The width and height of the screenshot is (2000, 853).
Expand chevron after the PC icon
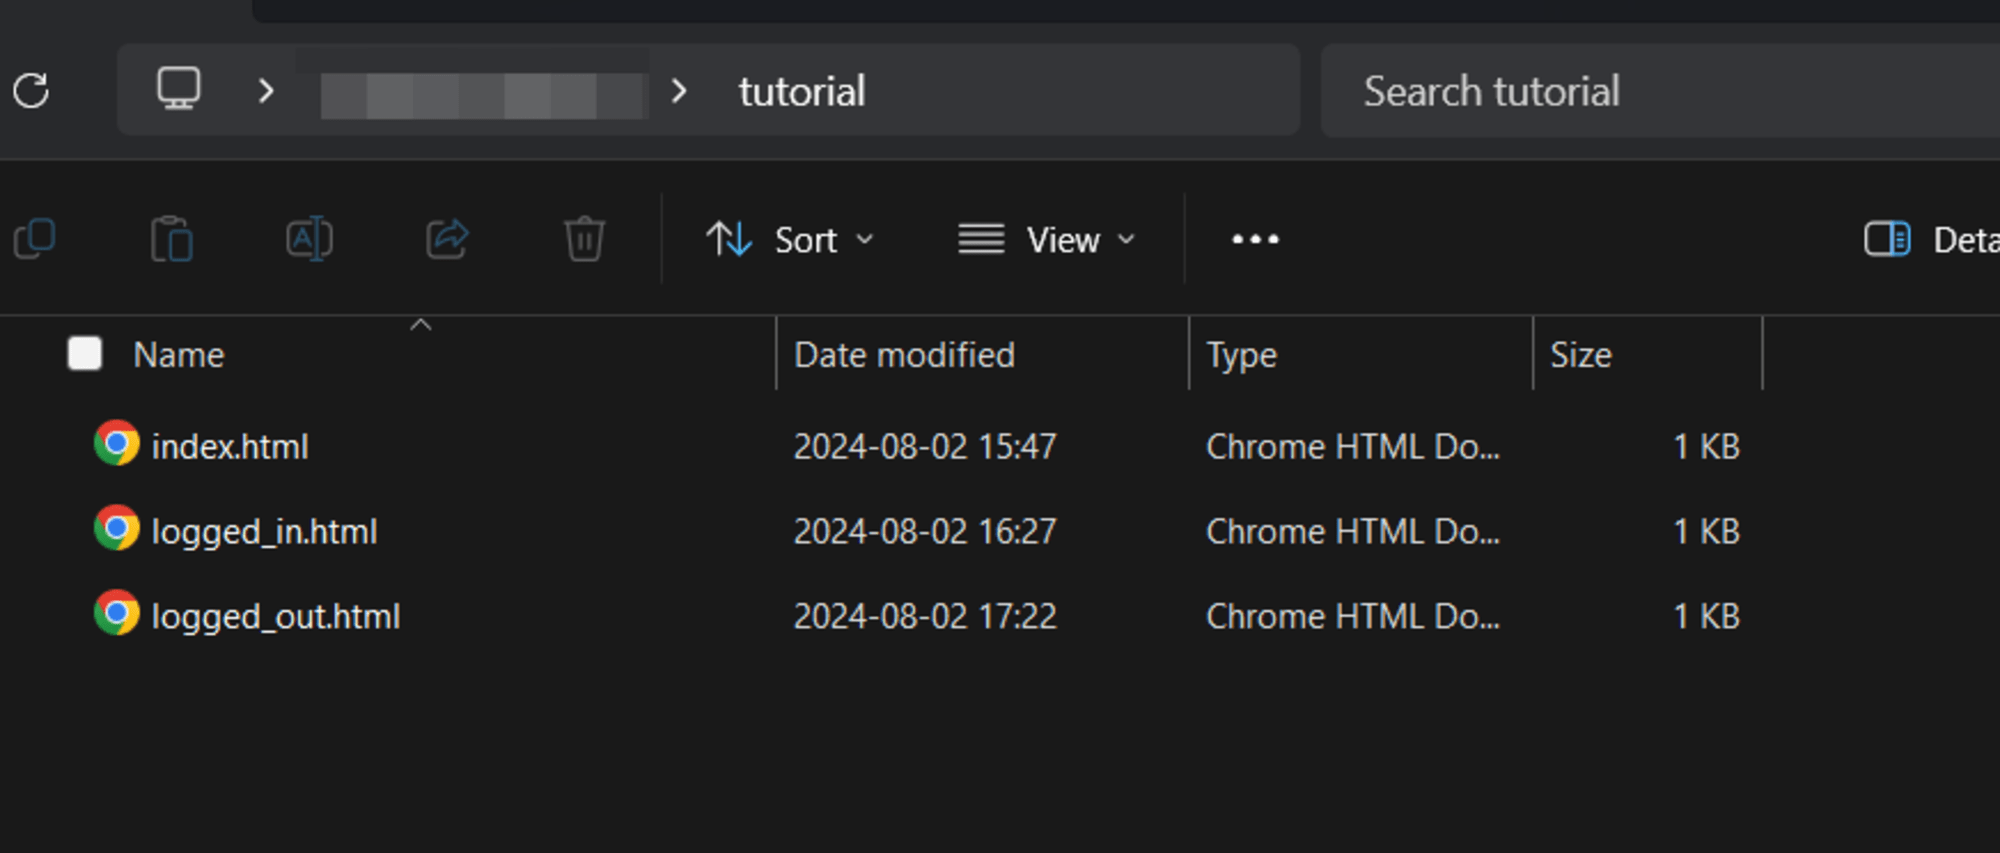pos(265,91)
